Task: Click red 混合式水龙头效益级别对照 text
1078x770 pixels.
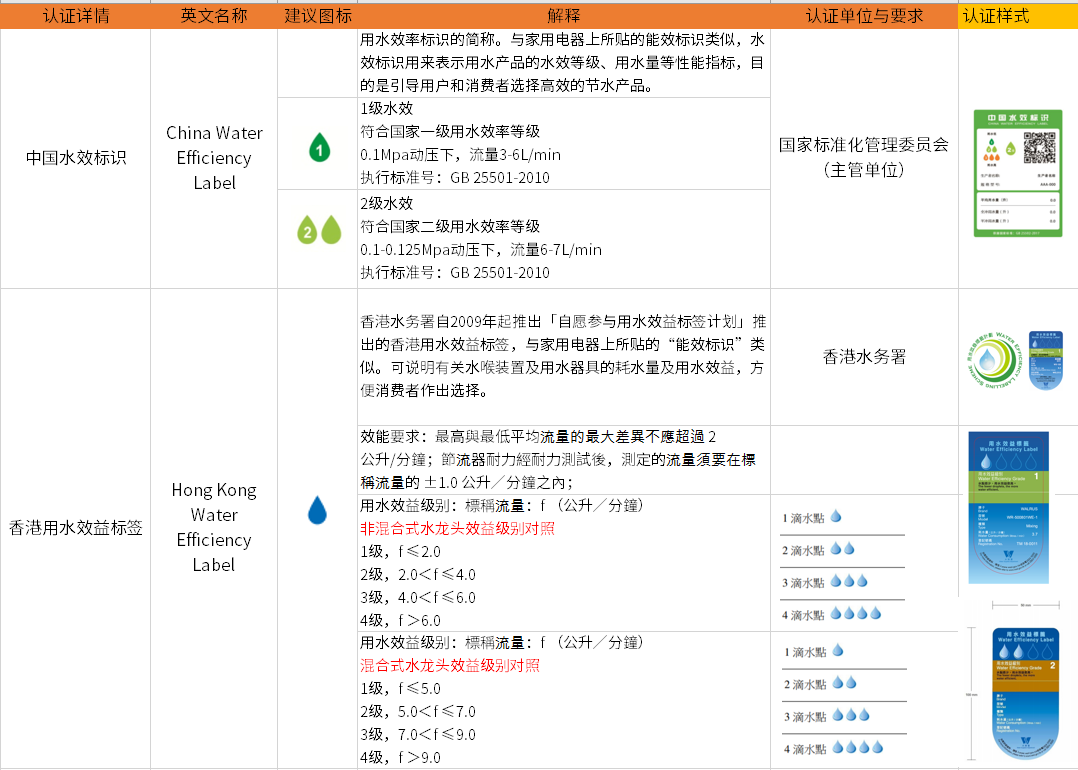Action: (450, 666)
